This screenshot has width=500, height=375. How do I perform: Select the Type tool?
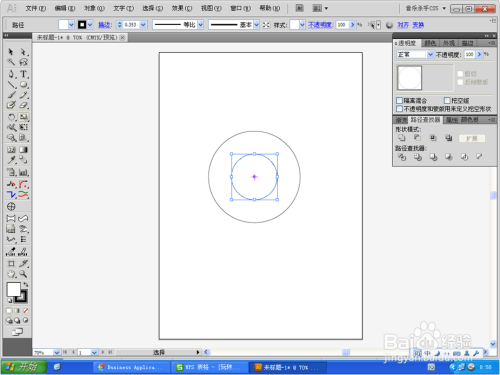23,74
